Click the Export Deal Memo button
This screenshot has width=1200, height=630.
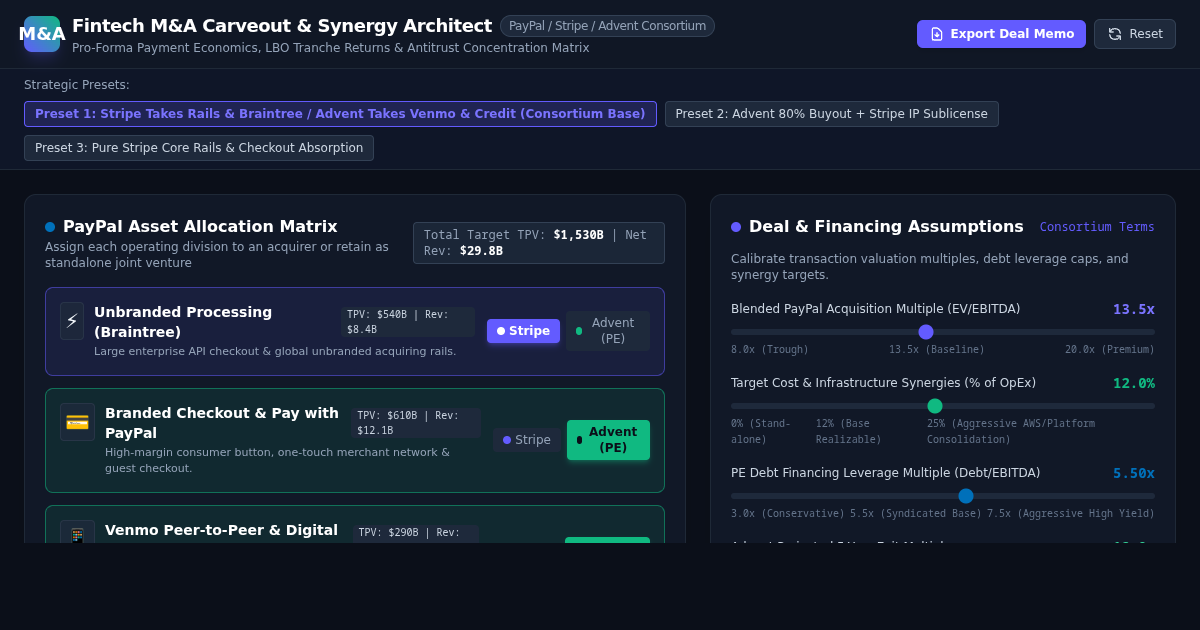point(1001,34)
